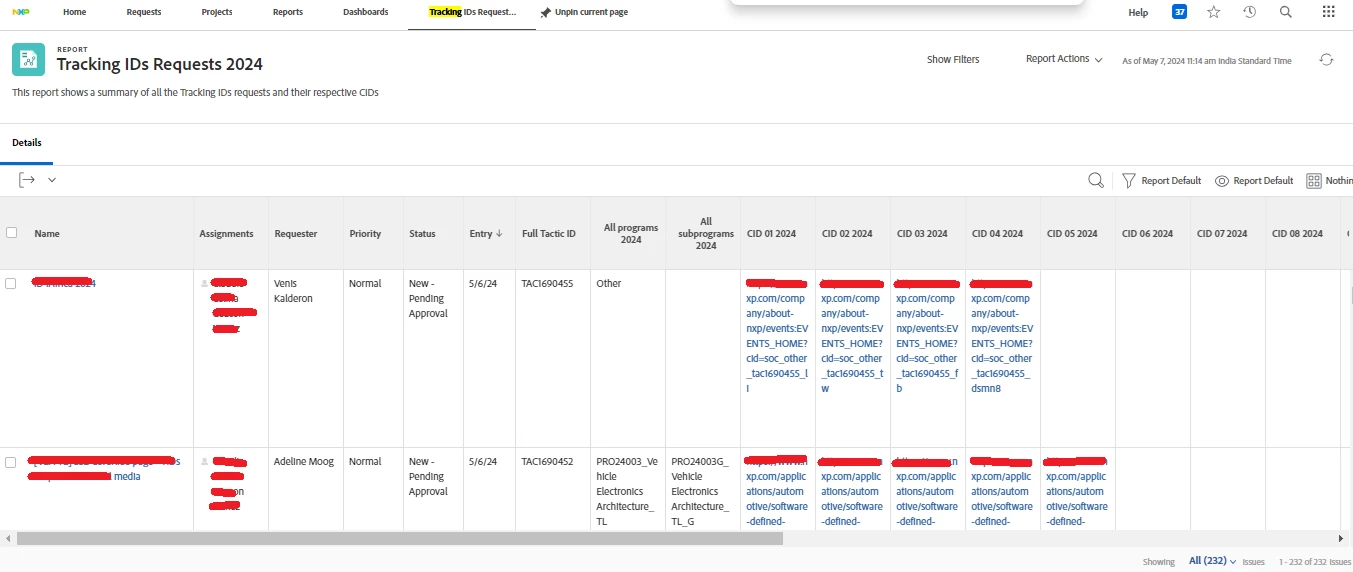Open CID 02 link for TAC1690455
This screenshot has height=572, width=1353.
click(853, 337)
